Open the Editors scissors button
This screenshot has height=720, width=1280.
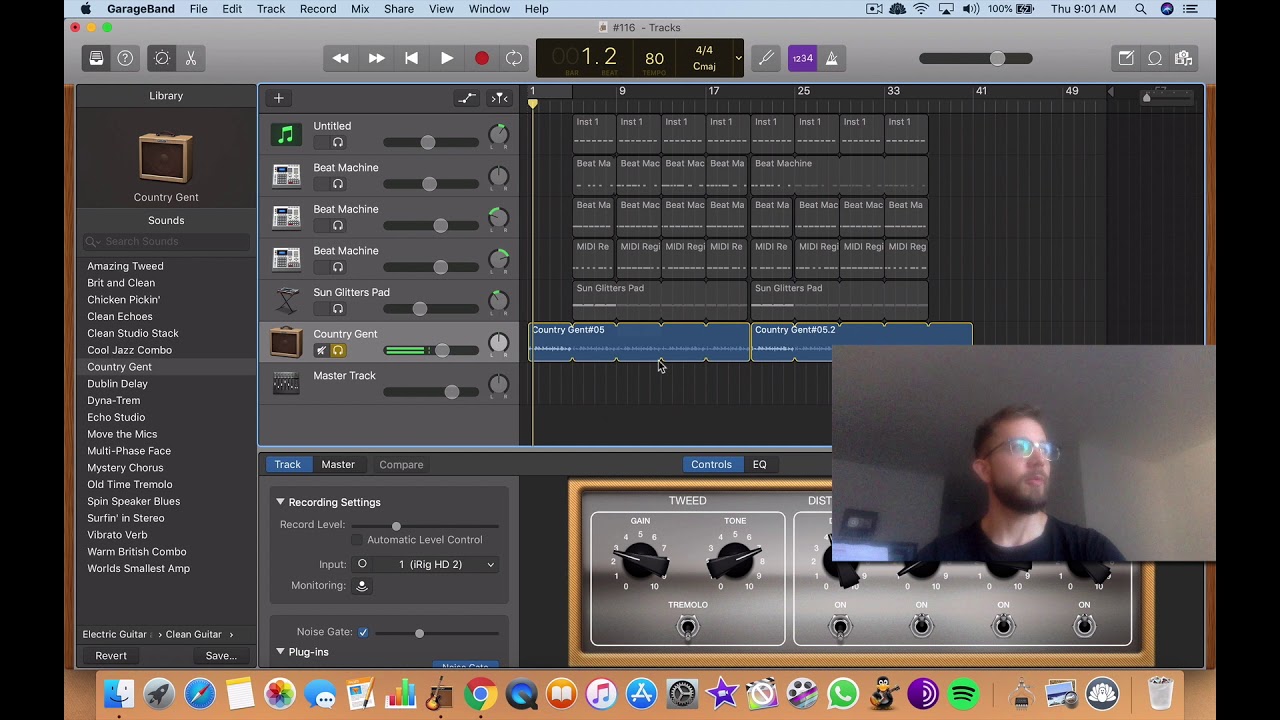[191, 58]
